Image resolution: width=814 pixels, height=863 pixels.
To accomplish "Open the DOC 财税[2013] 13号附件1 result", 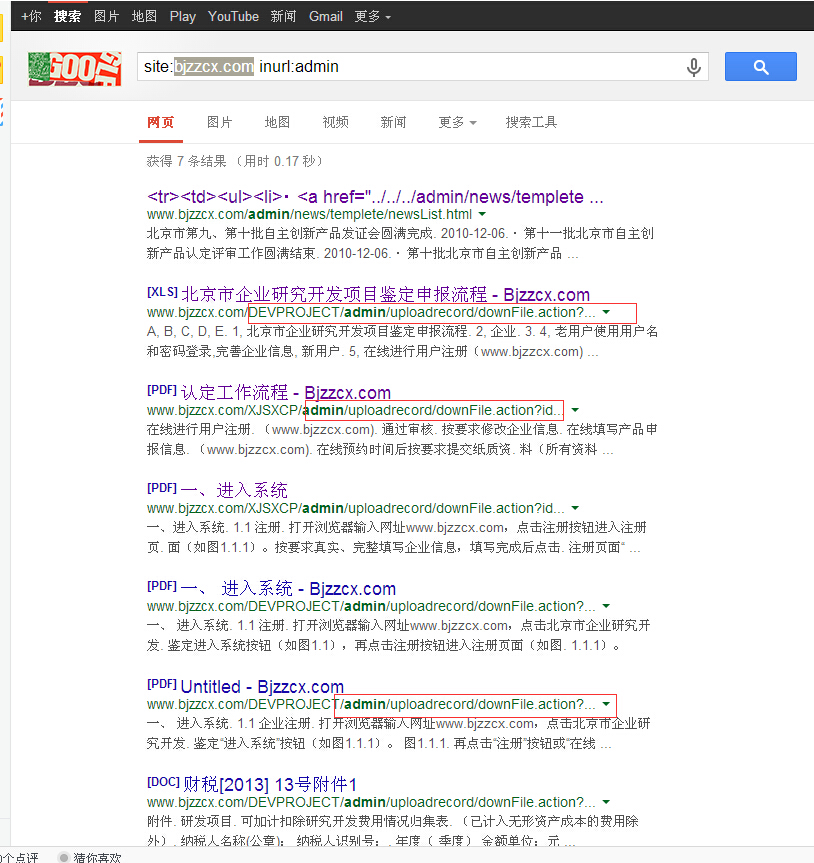I will [x=270, y=784].
